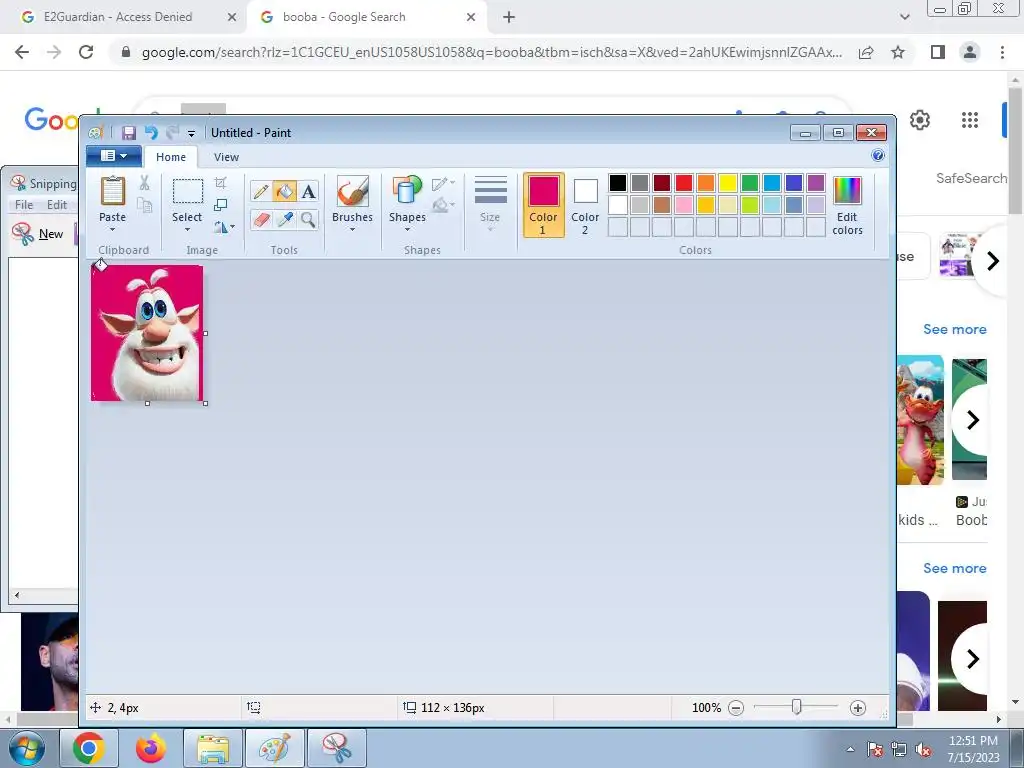This screenshot has width=1024, height=768.
Task: Click the Windows Start orb
Action: tap(27, 748)
